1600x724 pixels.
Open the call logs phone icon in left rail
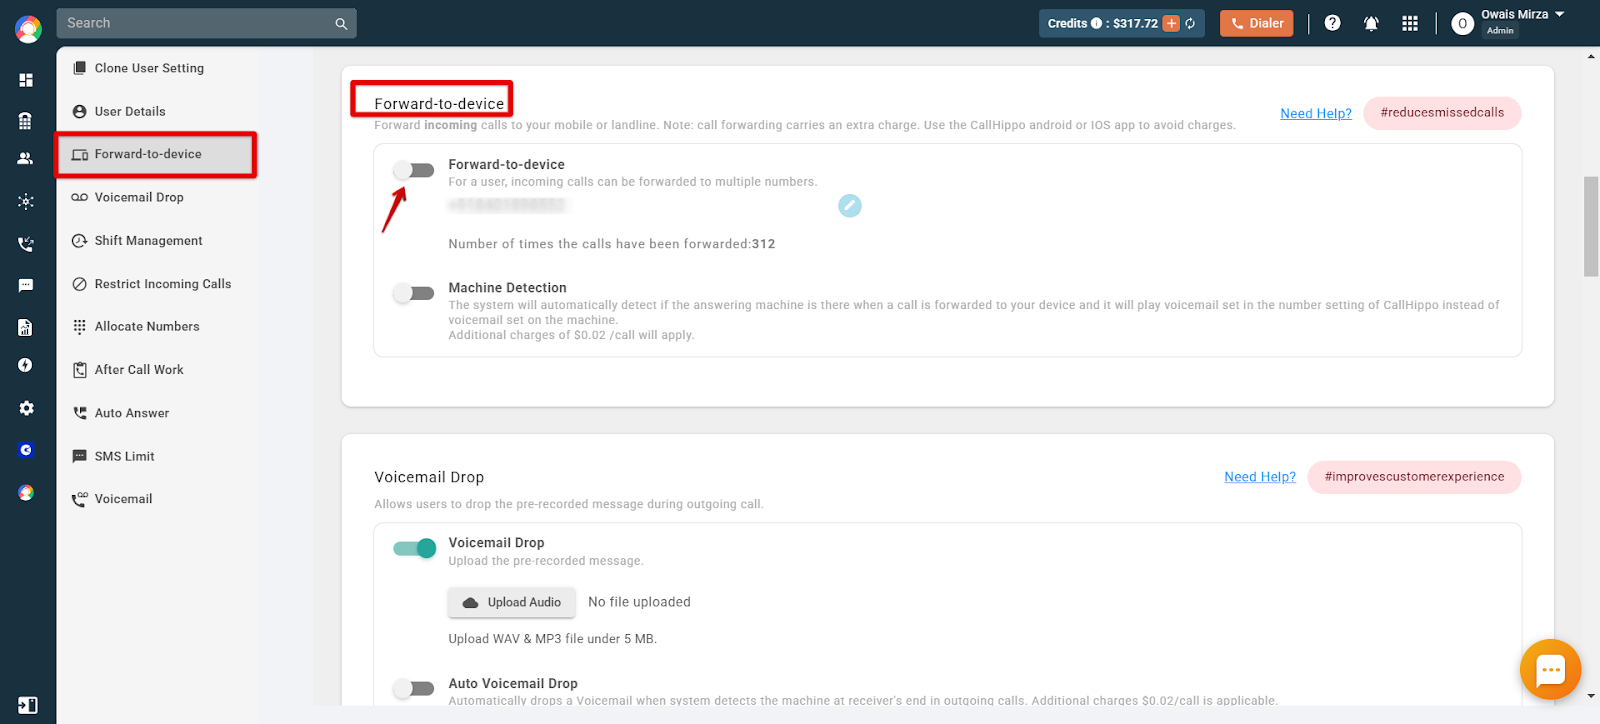[26, 244]
